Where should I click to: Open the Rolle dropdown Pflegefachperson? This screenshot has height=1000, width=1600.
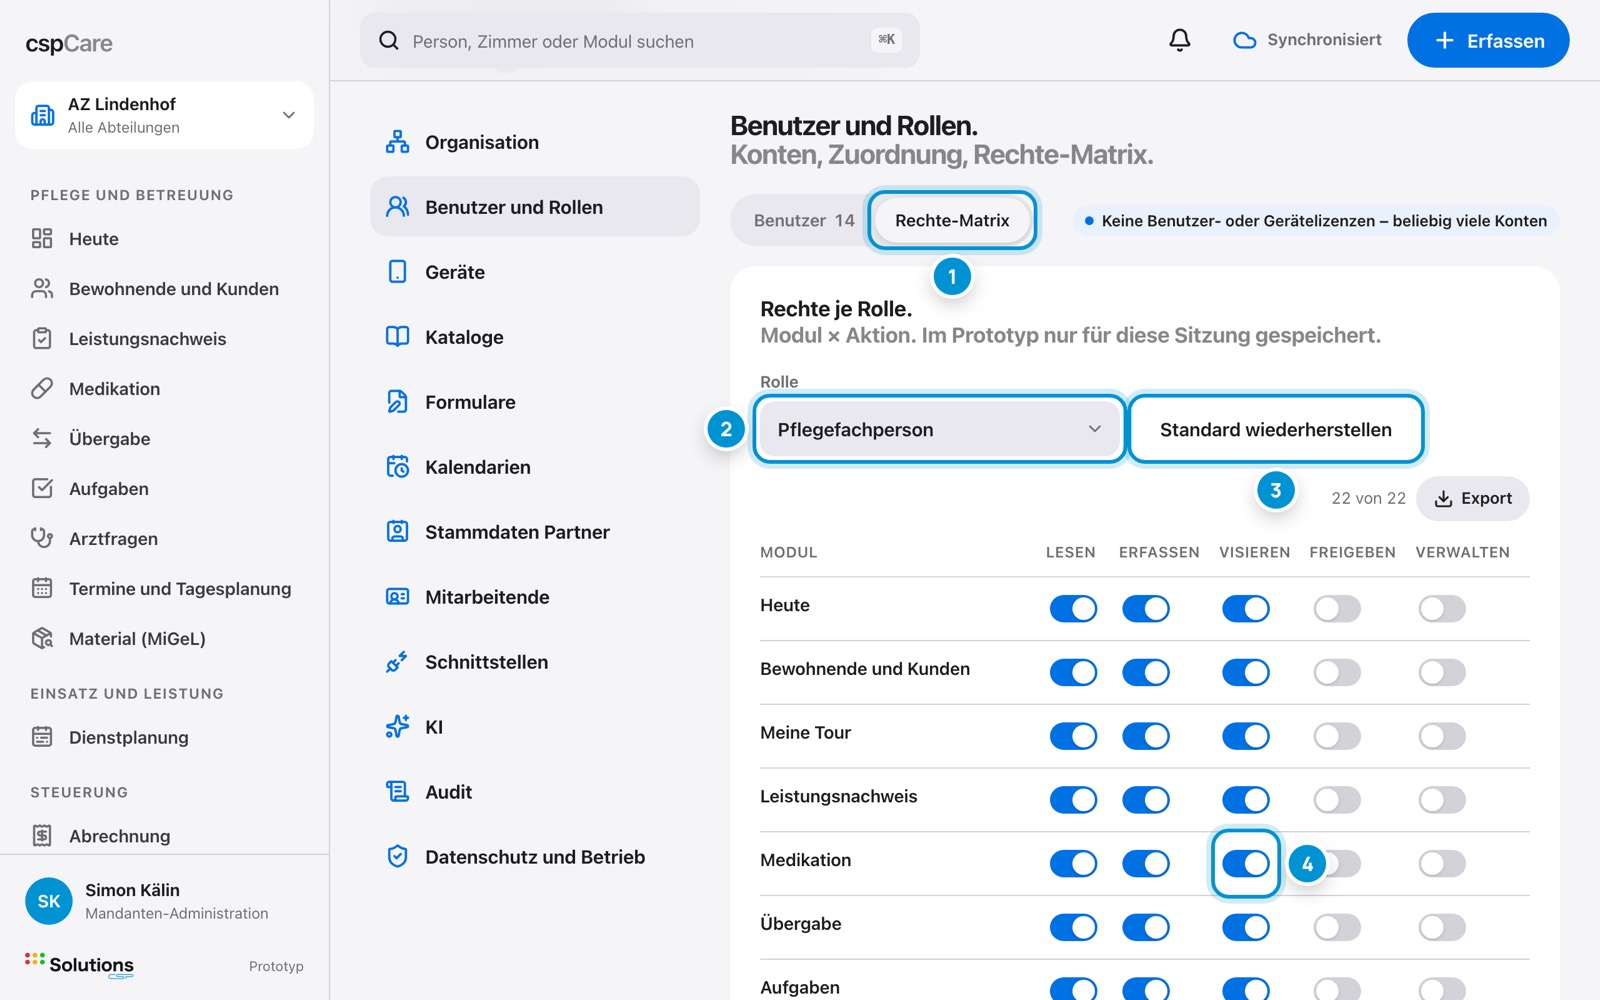pyautogui.click(x=939, y=429)
